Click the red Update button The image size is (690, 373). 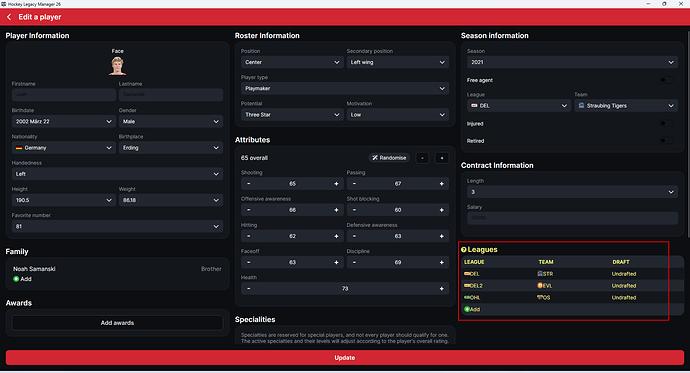[345, 358]
